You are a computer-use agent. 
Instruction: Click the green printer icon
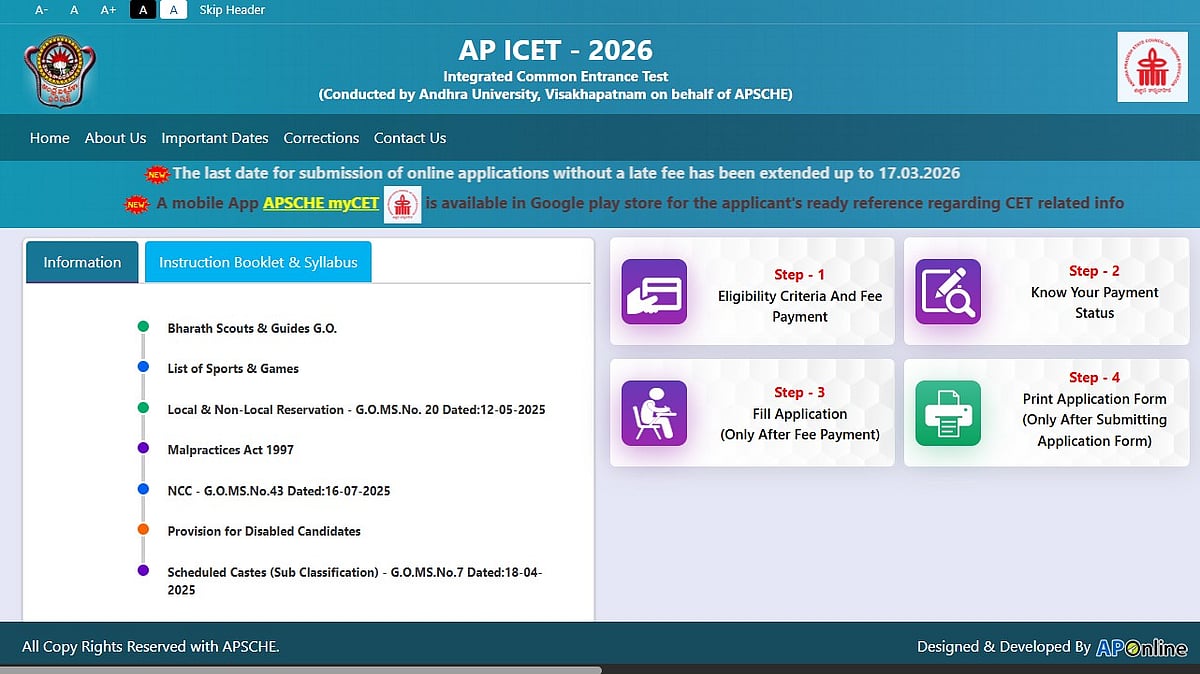(x=948, y=413)
